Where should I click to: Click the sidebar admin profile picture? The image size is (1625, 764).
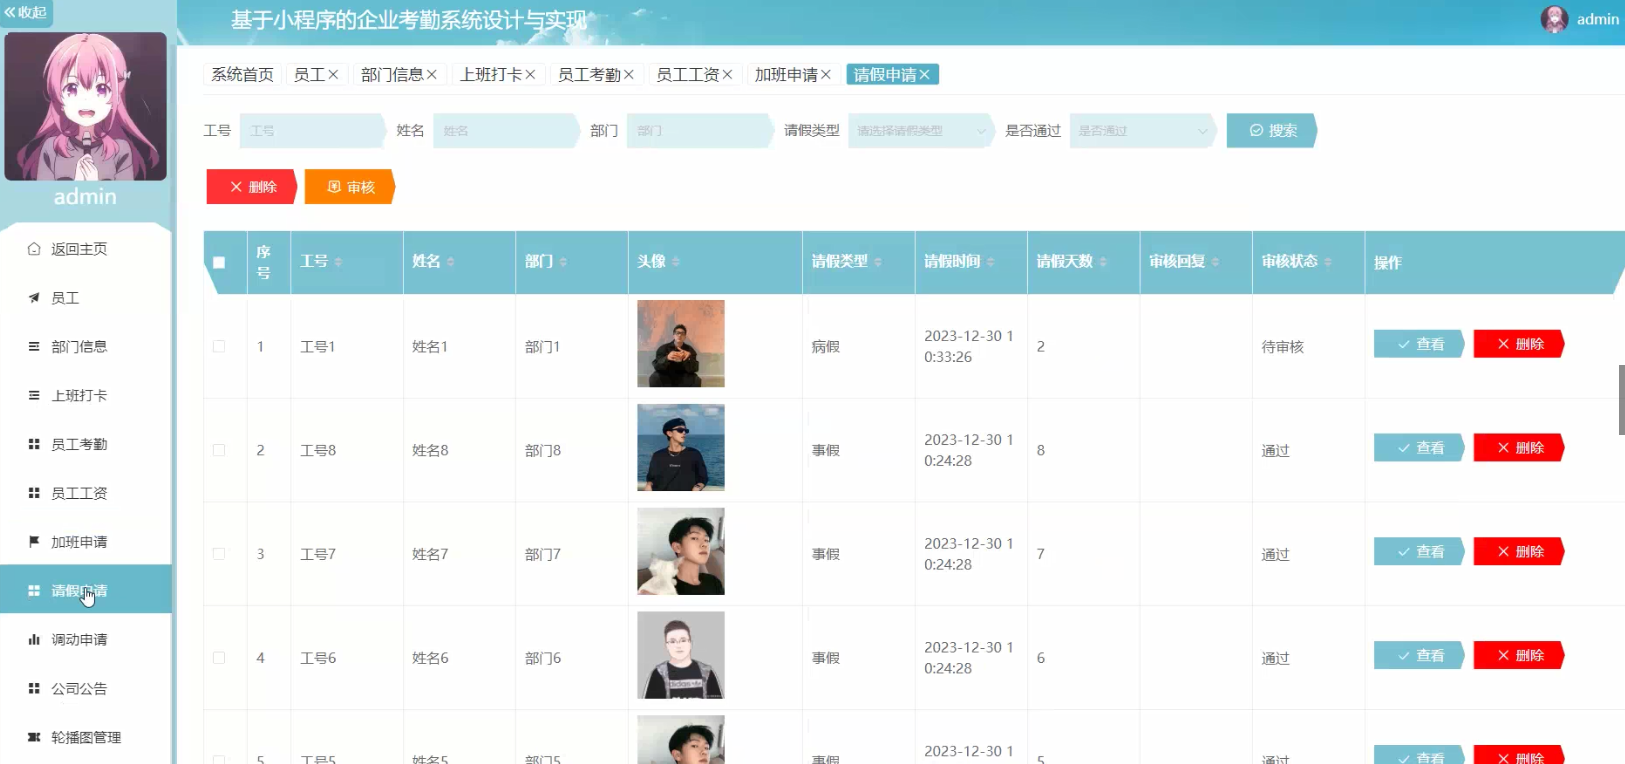click(85, 106)
